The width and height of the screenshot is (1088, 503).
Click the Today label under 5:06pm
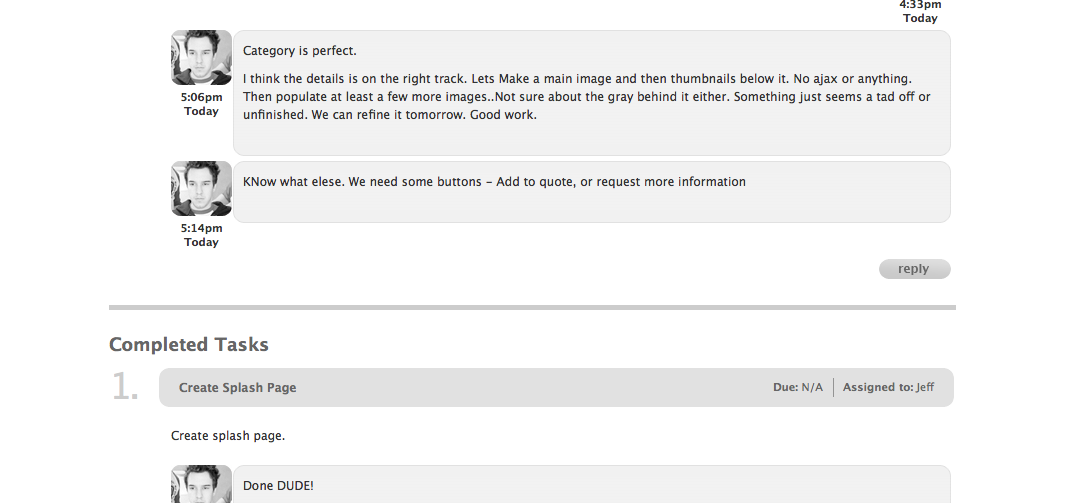click(201, 111)
